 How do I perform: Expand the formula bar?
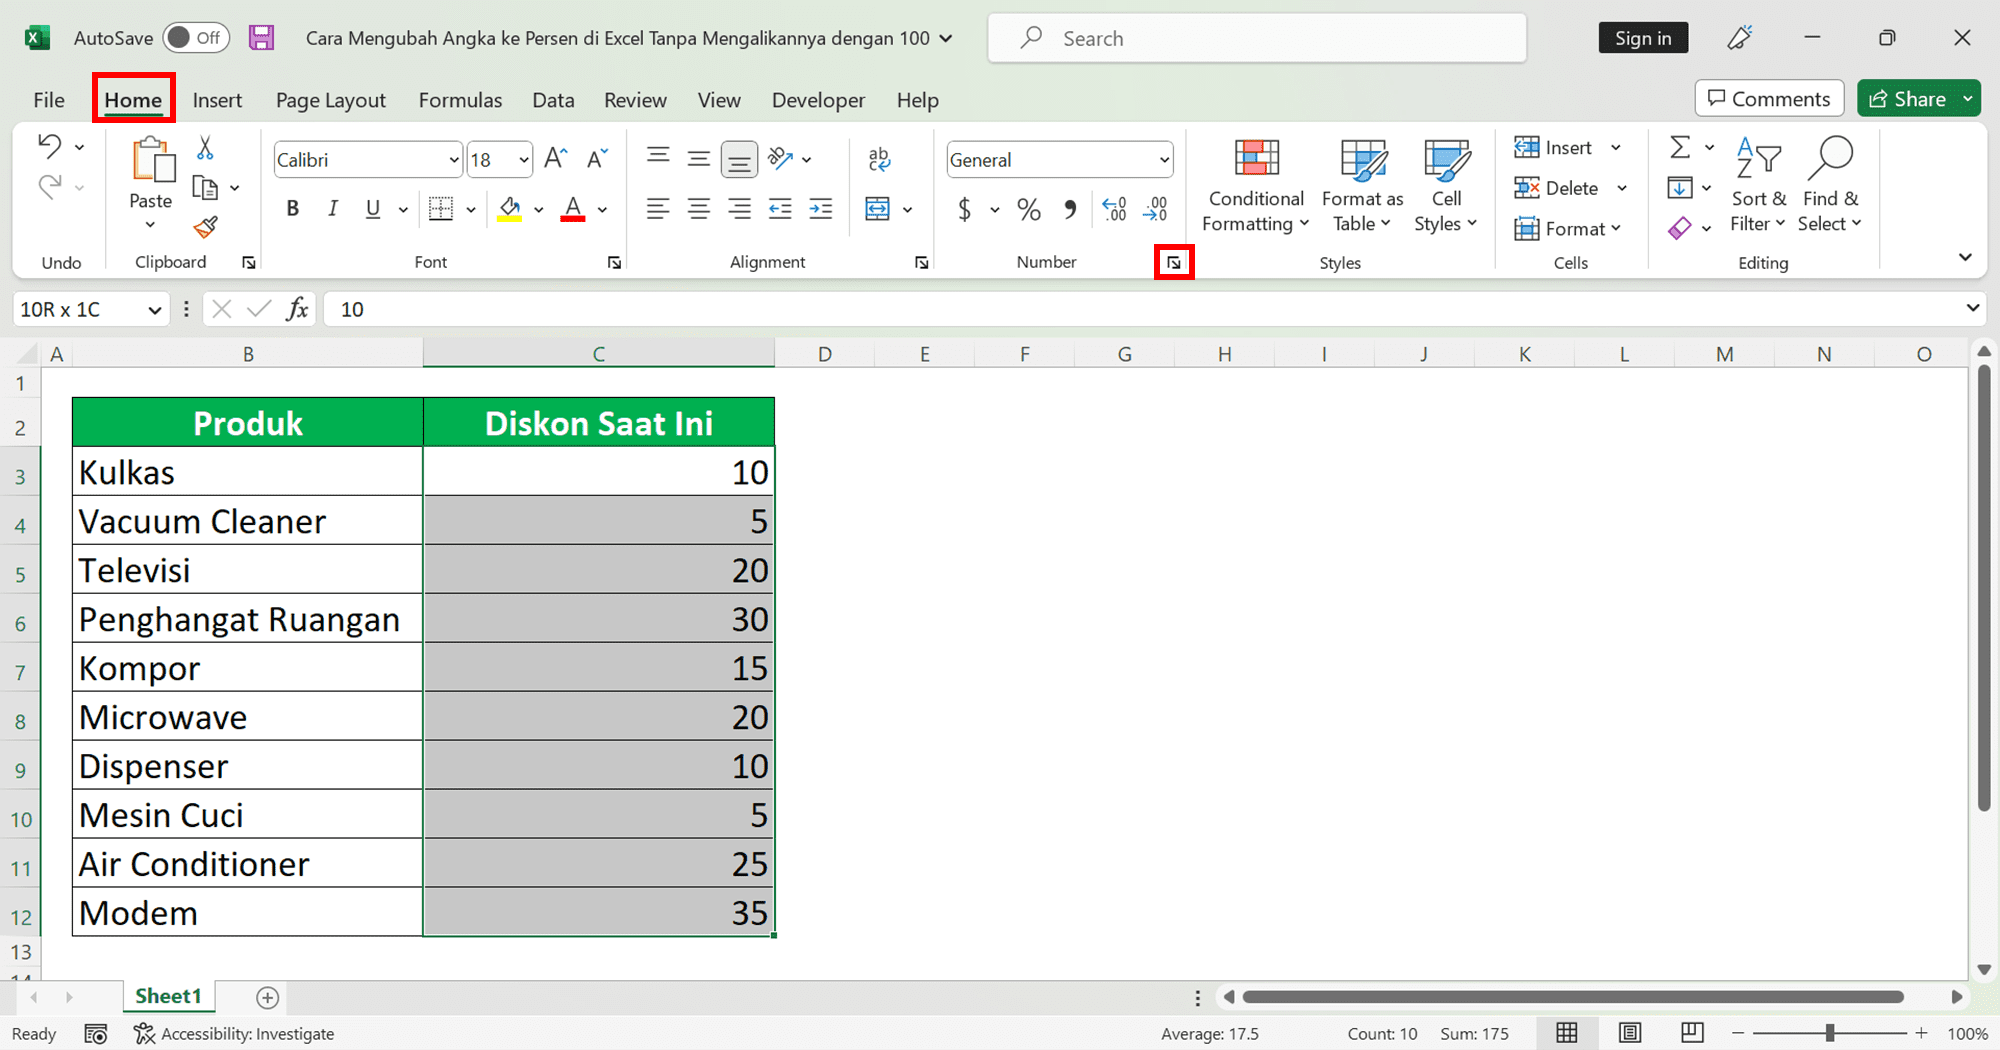point(1972,308)
